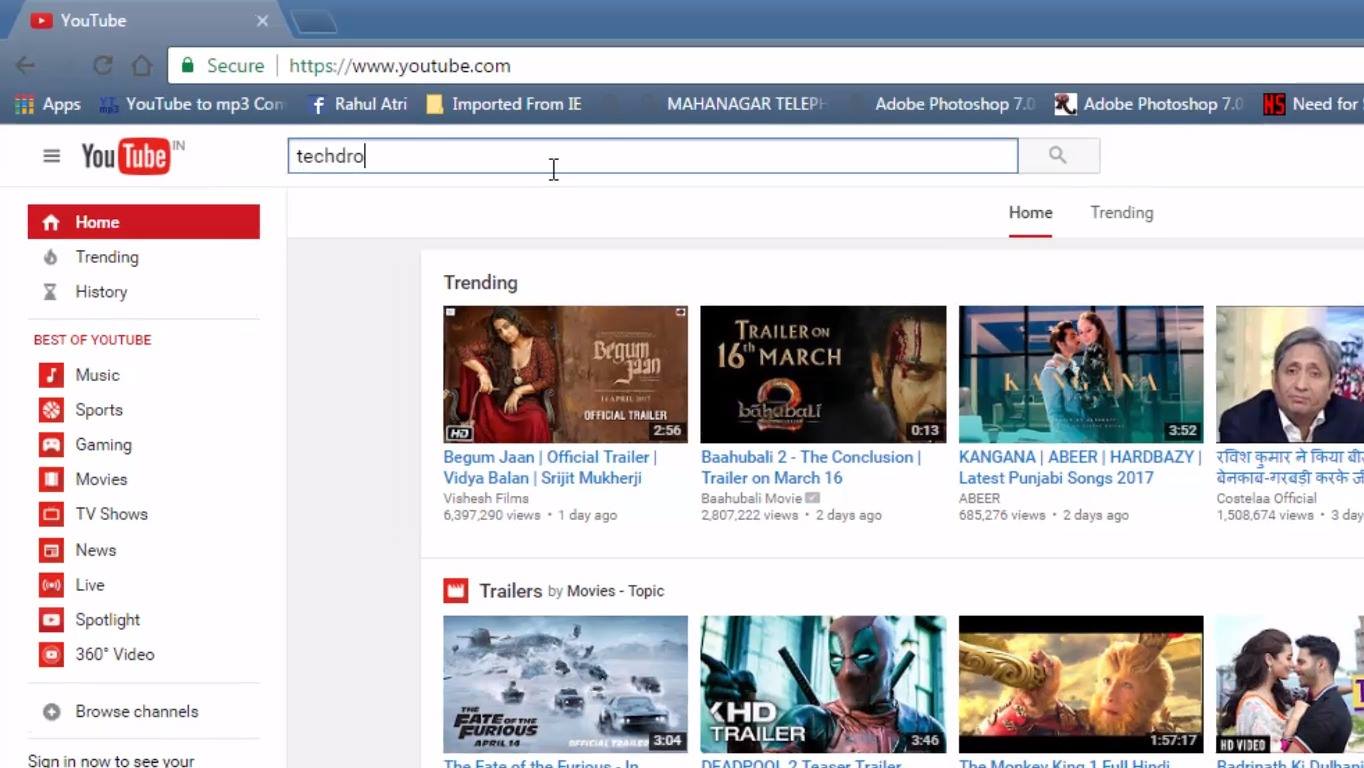Click the Movies - Topic channel link
Image resolution: width=1364 pixels, height=768 pixels.
click(x=615, y=591)
